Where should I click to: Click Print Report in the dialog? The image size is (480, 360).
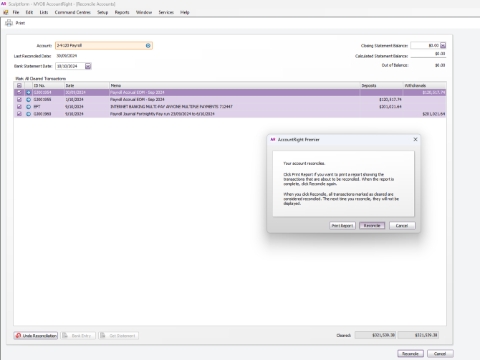click(x=342, y=226)
